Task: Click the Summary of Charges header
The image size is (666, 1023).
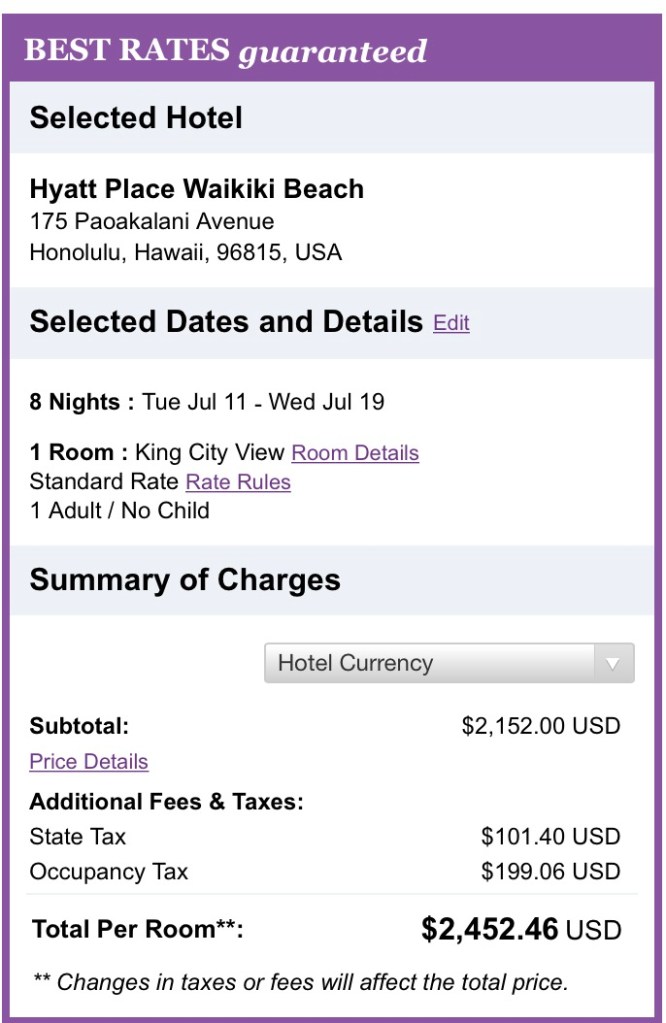Action: [185, 580]
